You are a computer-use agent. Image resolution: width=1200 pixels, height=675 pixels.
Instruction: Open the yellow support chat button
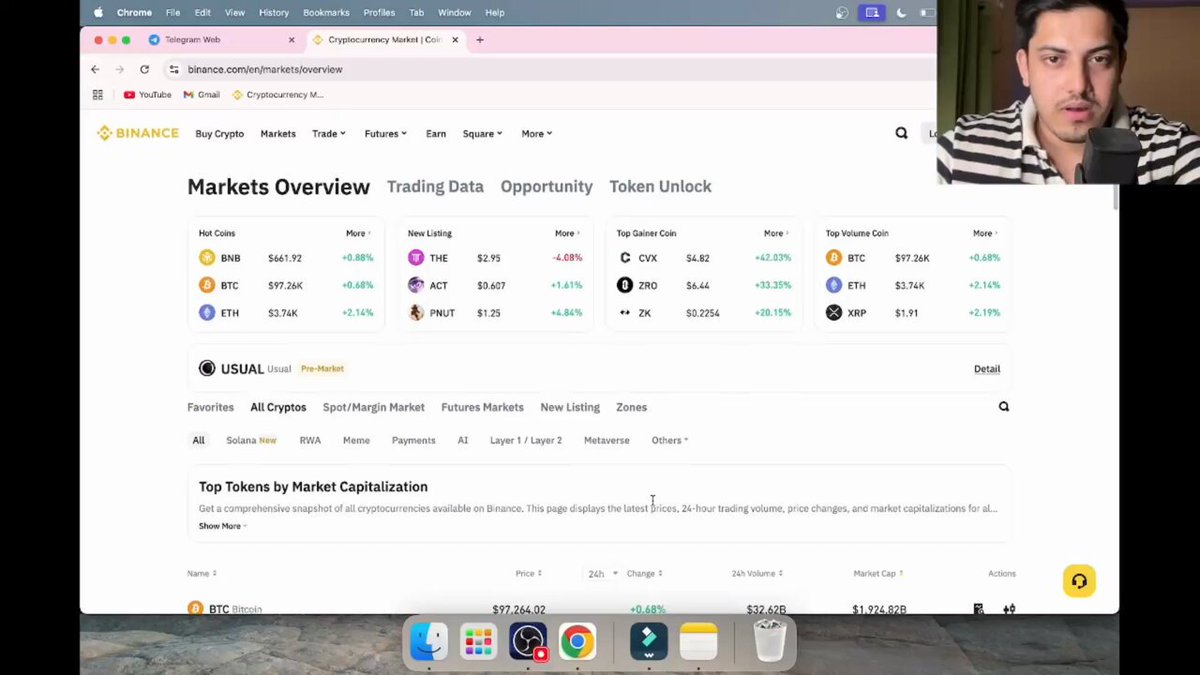tap(1079, 581)
